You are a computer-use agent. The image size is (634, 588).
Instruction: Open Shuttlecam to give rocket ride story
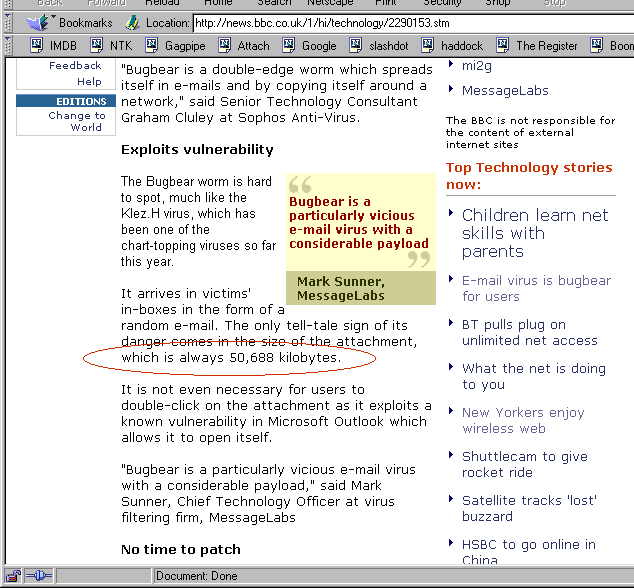tap(525, 465)
